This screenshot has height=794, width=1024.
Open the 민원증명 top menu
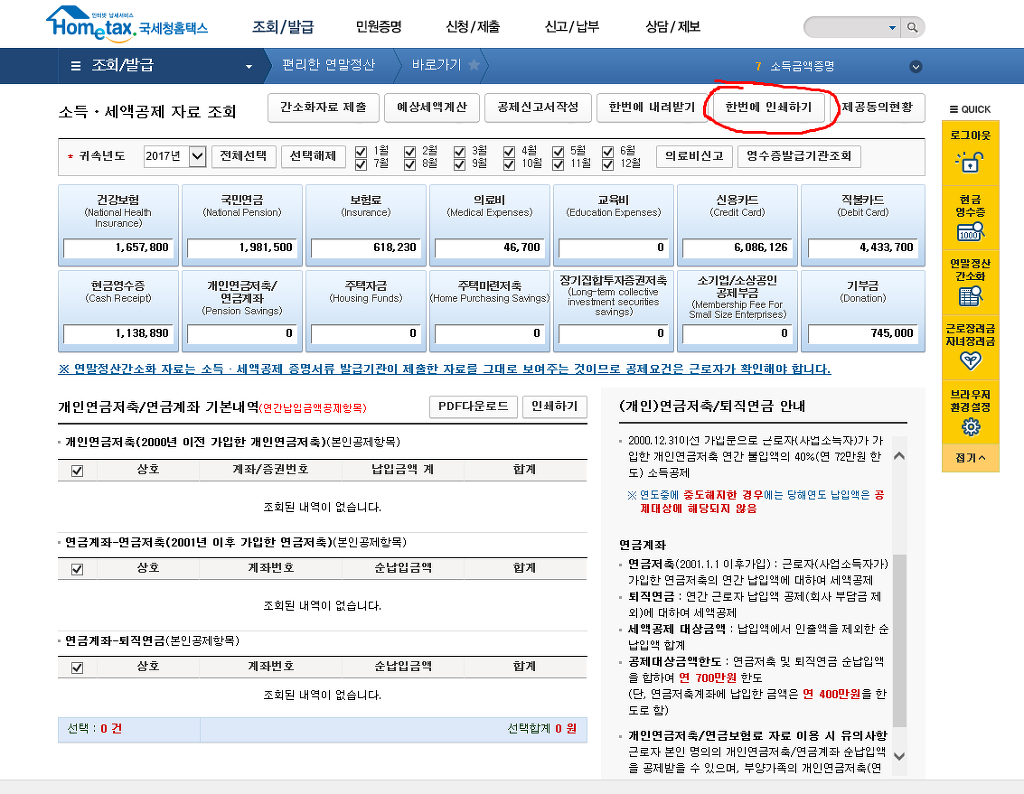(380, 27)
